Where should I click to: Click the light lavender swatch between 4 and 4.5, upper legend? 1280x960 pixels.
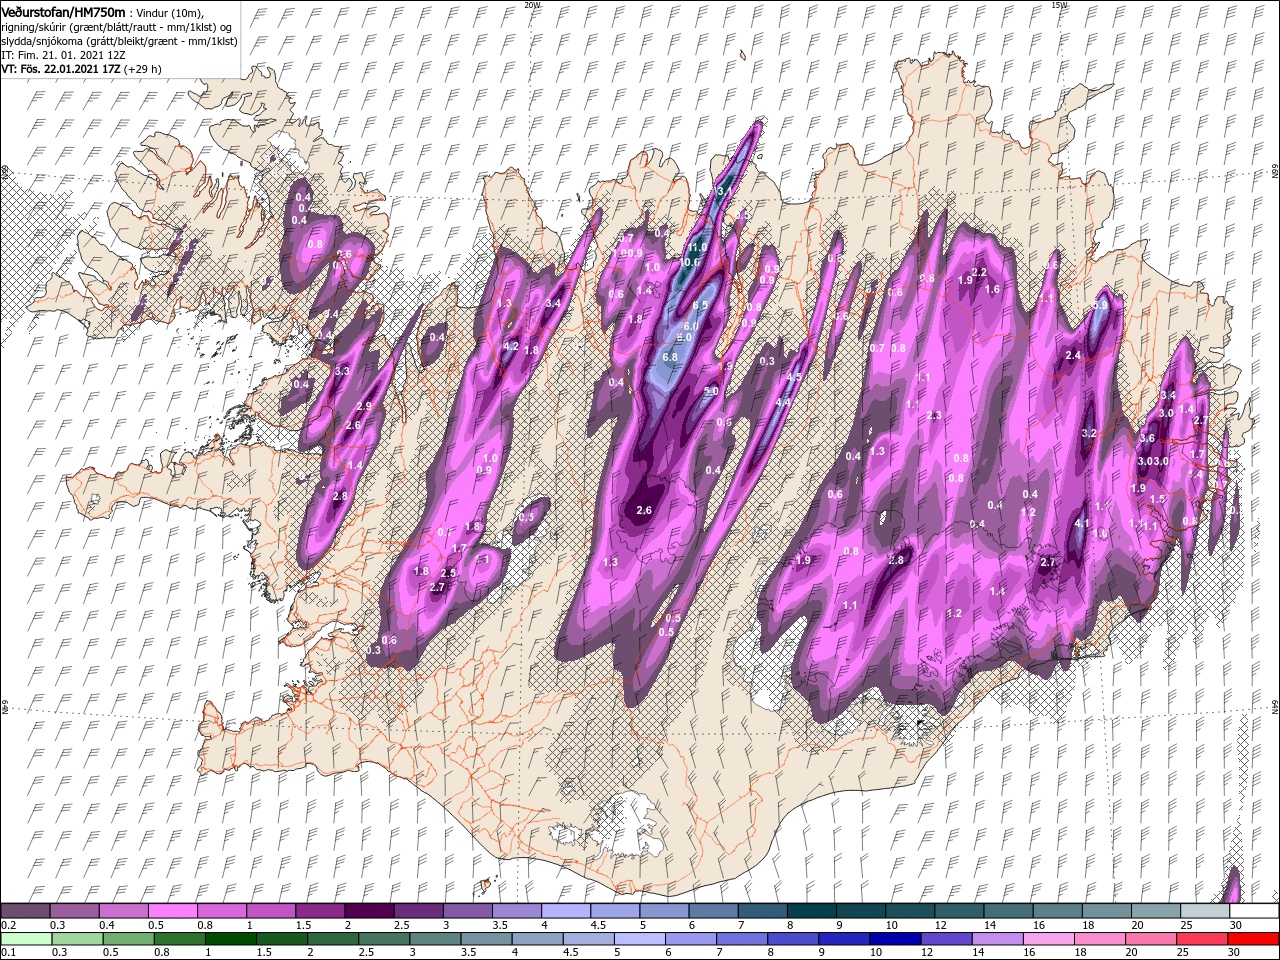click(x=565, y=911)
